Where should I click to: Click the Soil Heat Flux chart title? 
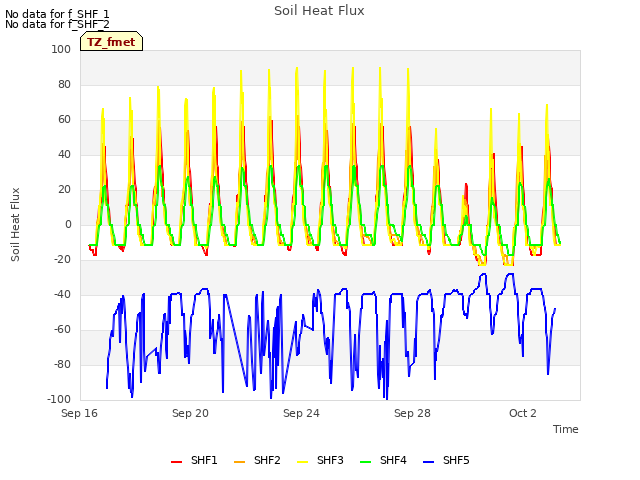point(319,11)
